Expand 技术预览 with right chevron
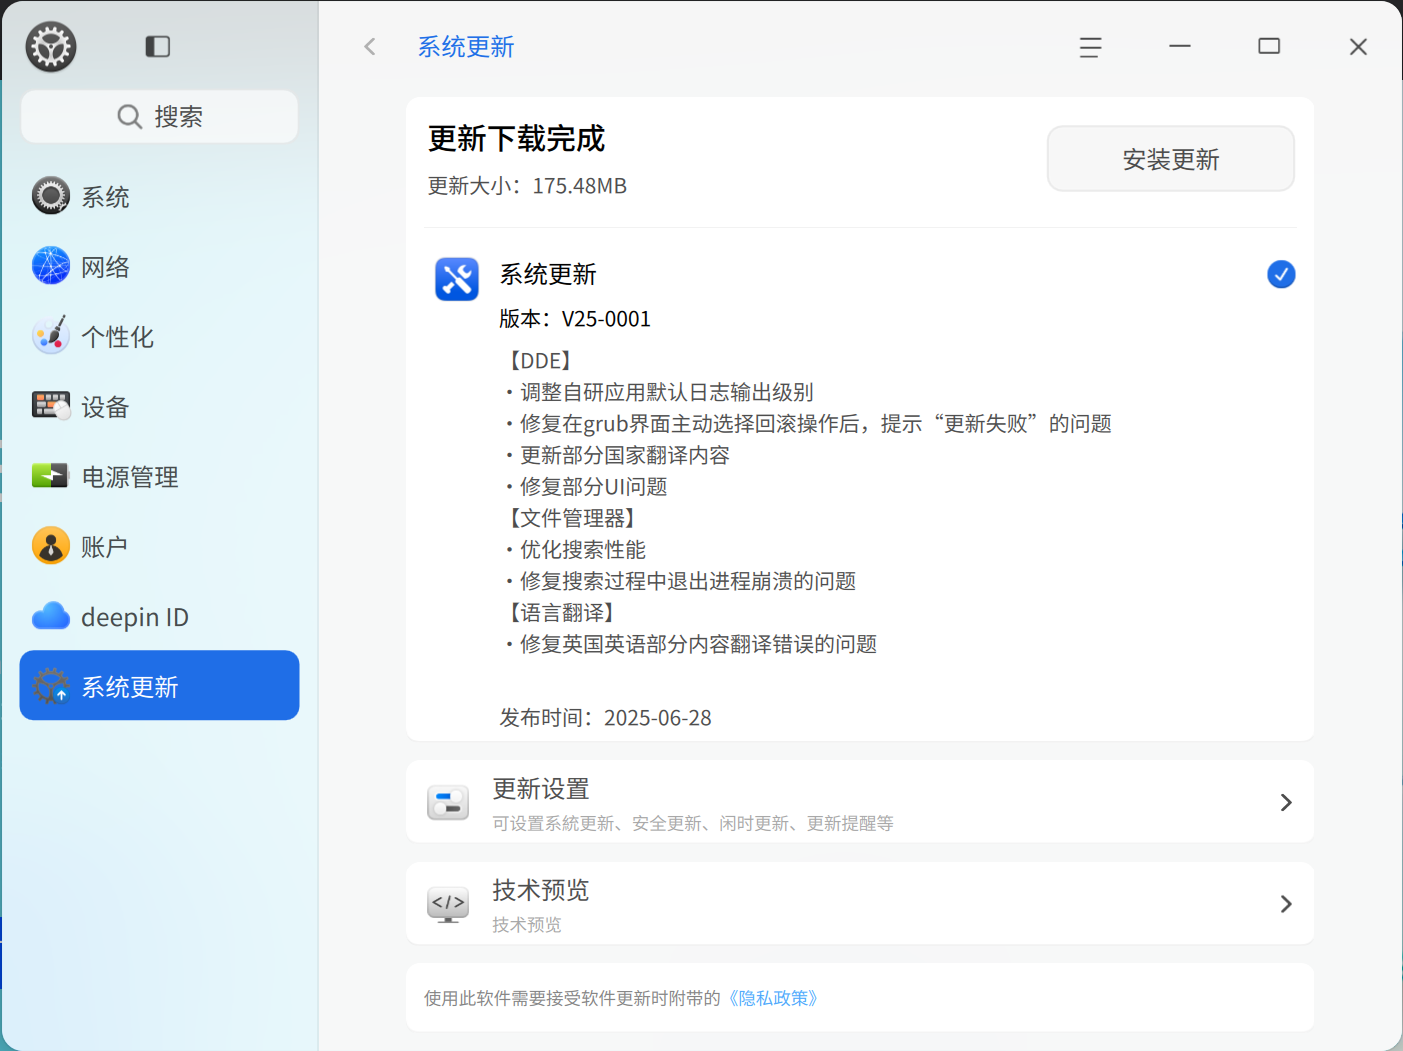The width and height of the screenshot is (1403, 1051). 1286,904
